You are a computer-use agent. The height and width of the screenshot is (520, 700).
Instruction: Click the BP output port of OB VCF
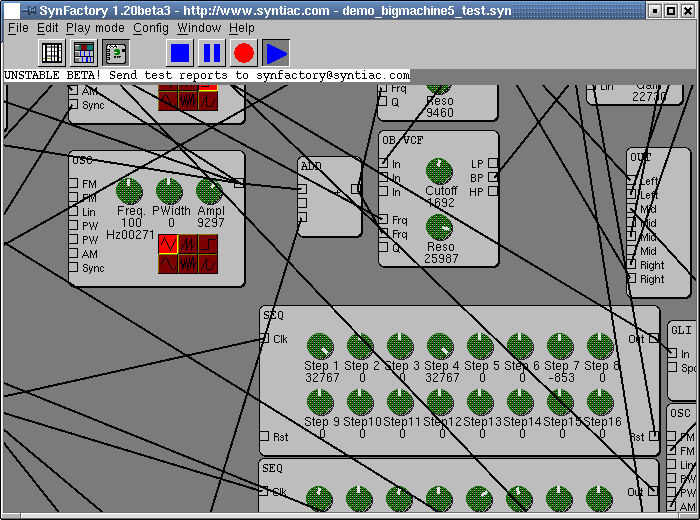[x=493, y=177]
